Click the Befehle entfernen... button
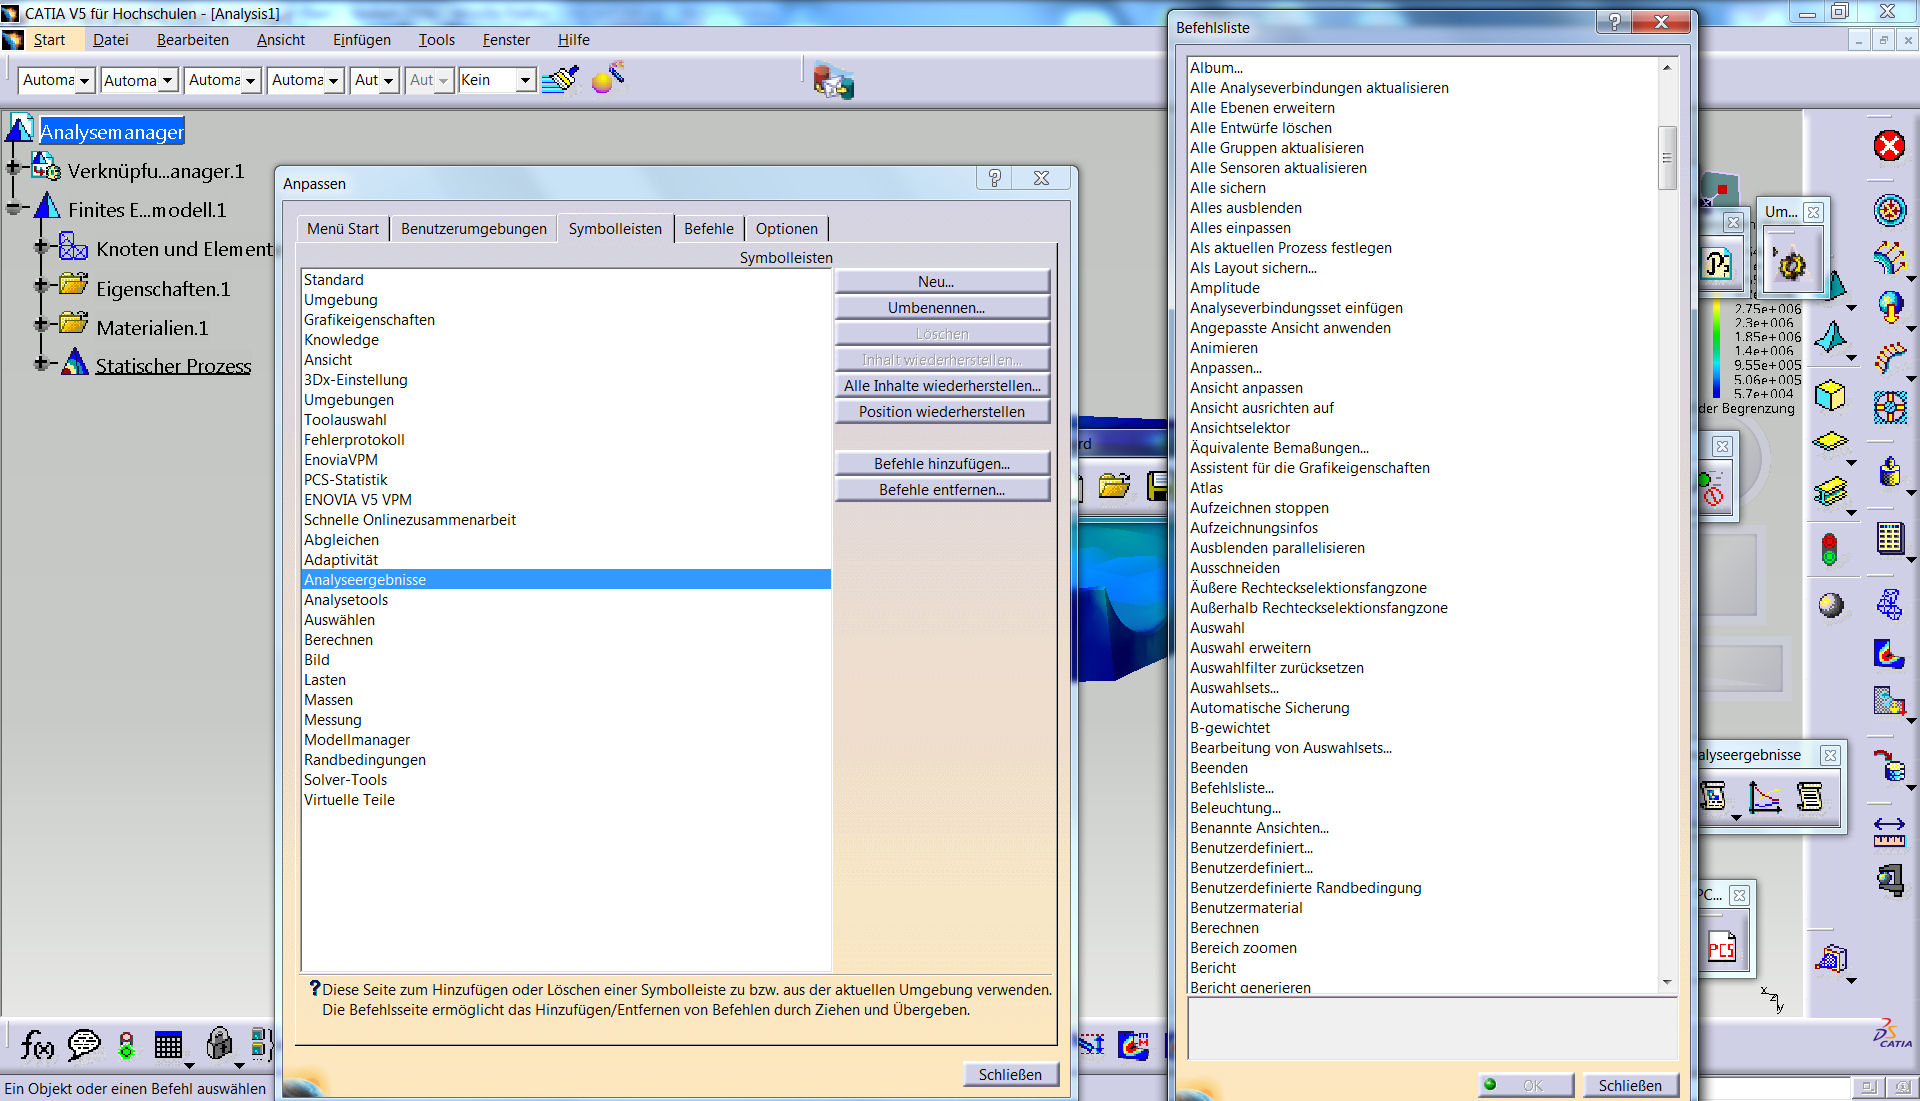This screenshot has height=1101, width=1920. tap(942, 490)
